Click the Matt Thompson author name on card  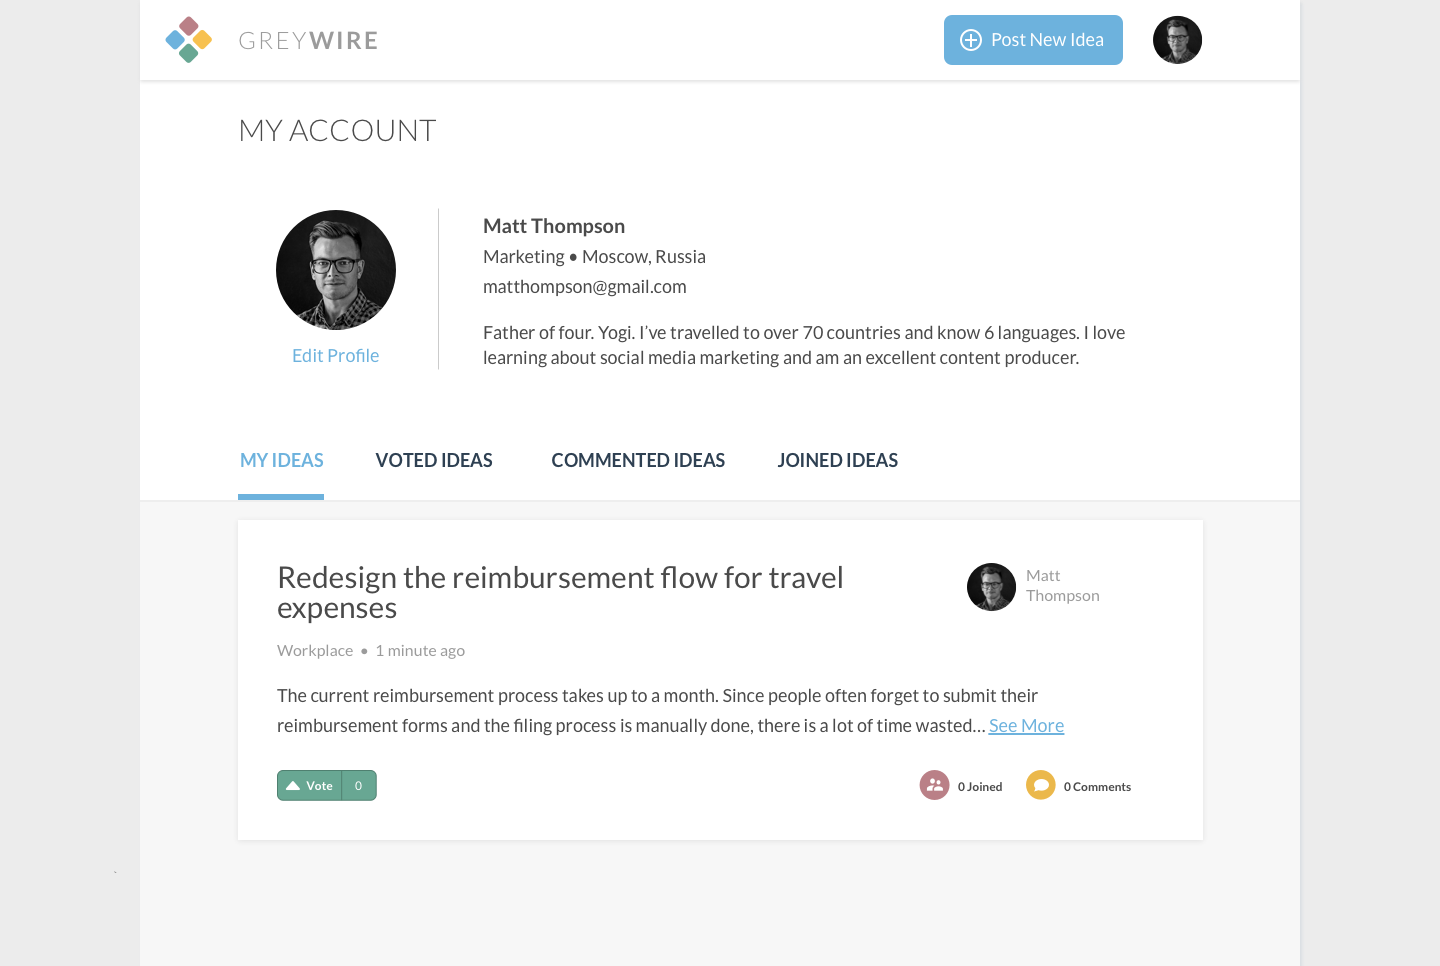coord(1062,586)
